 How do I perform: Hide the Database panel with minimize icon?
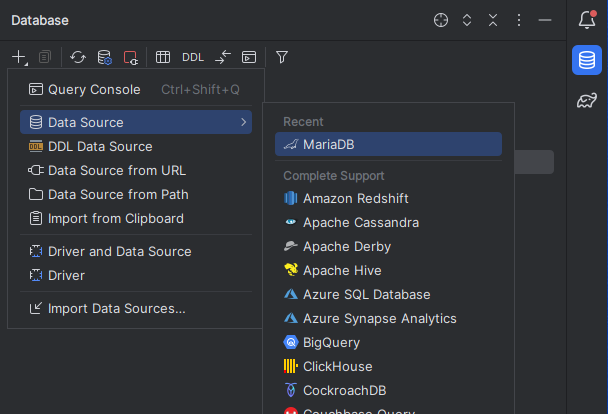point(545,20)
